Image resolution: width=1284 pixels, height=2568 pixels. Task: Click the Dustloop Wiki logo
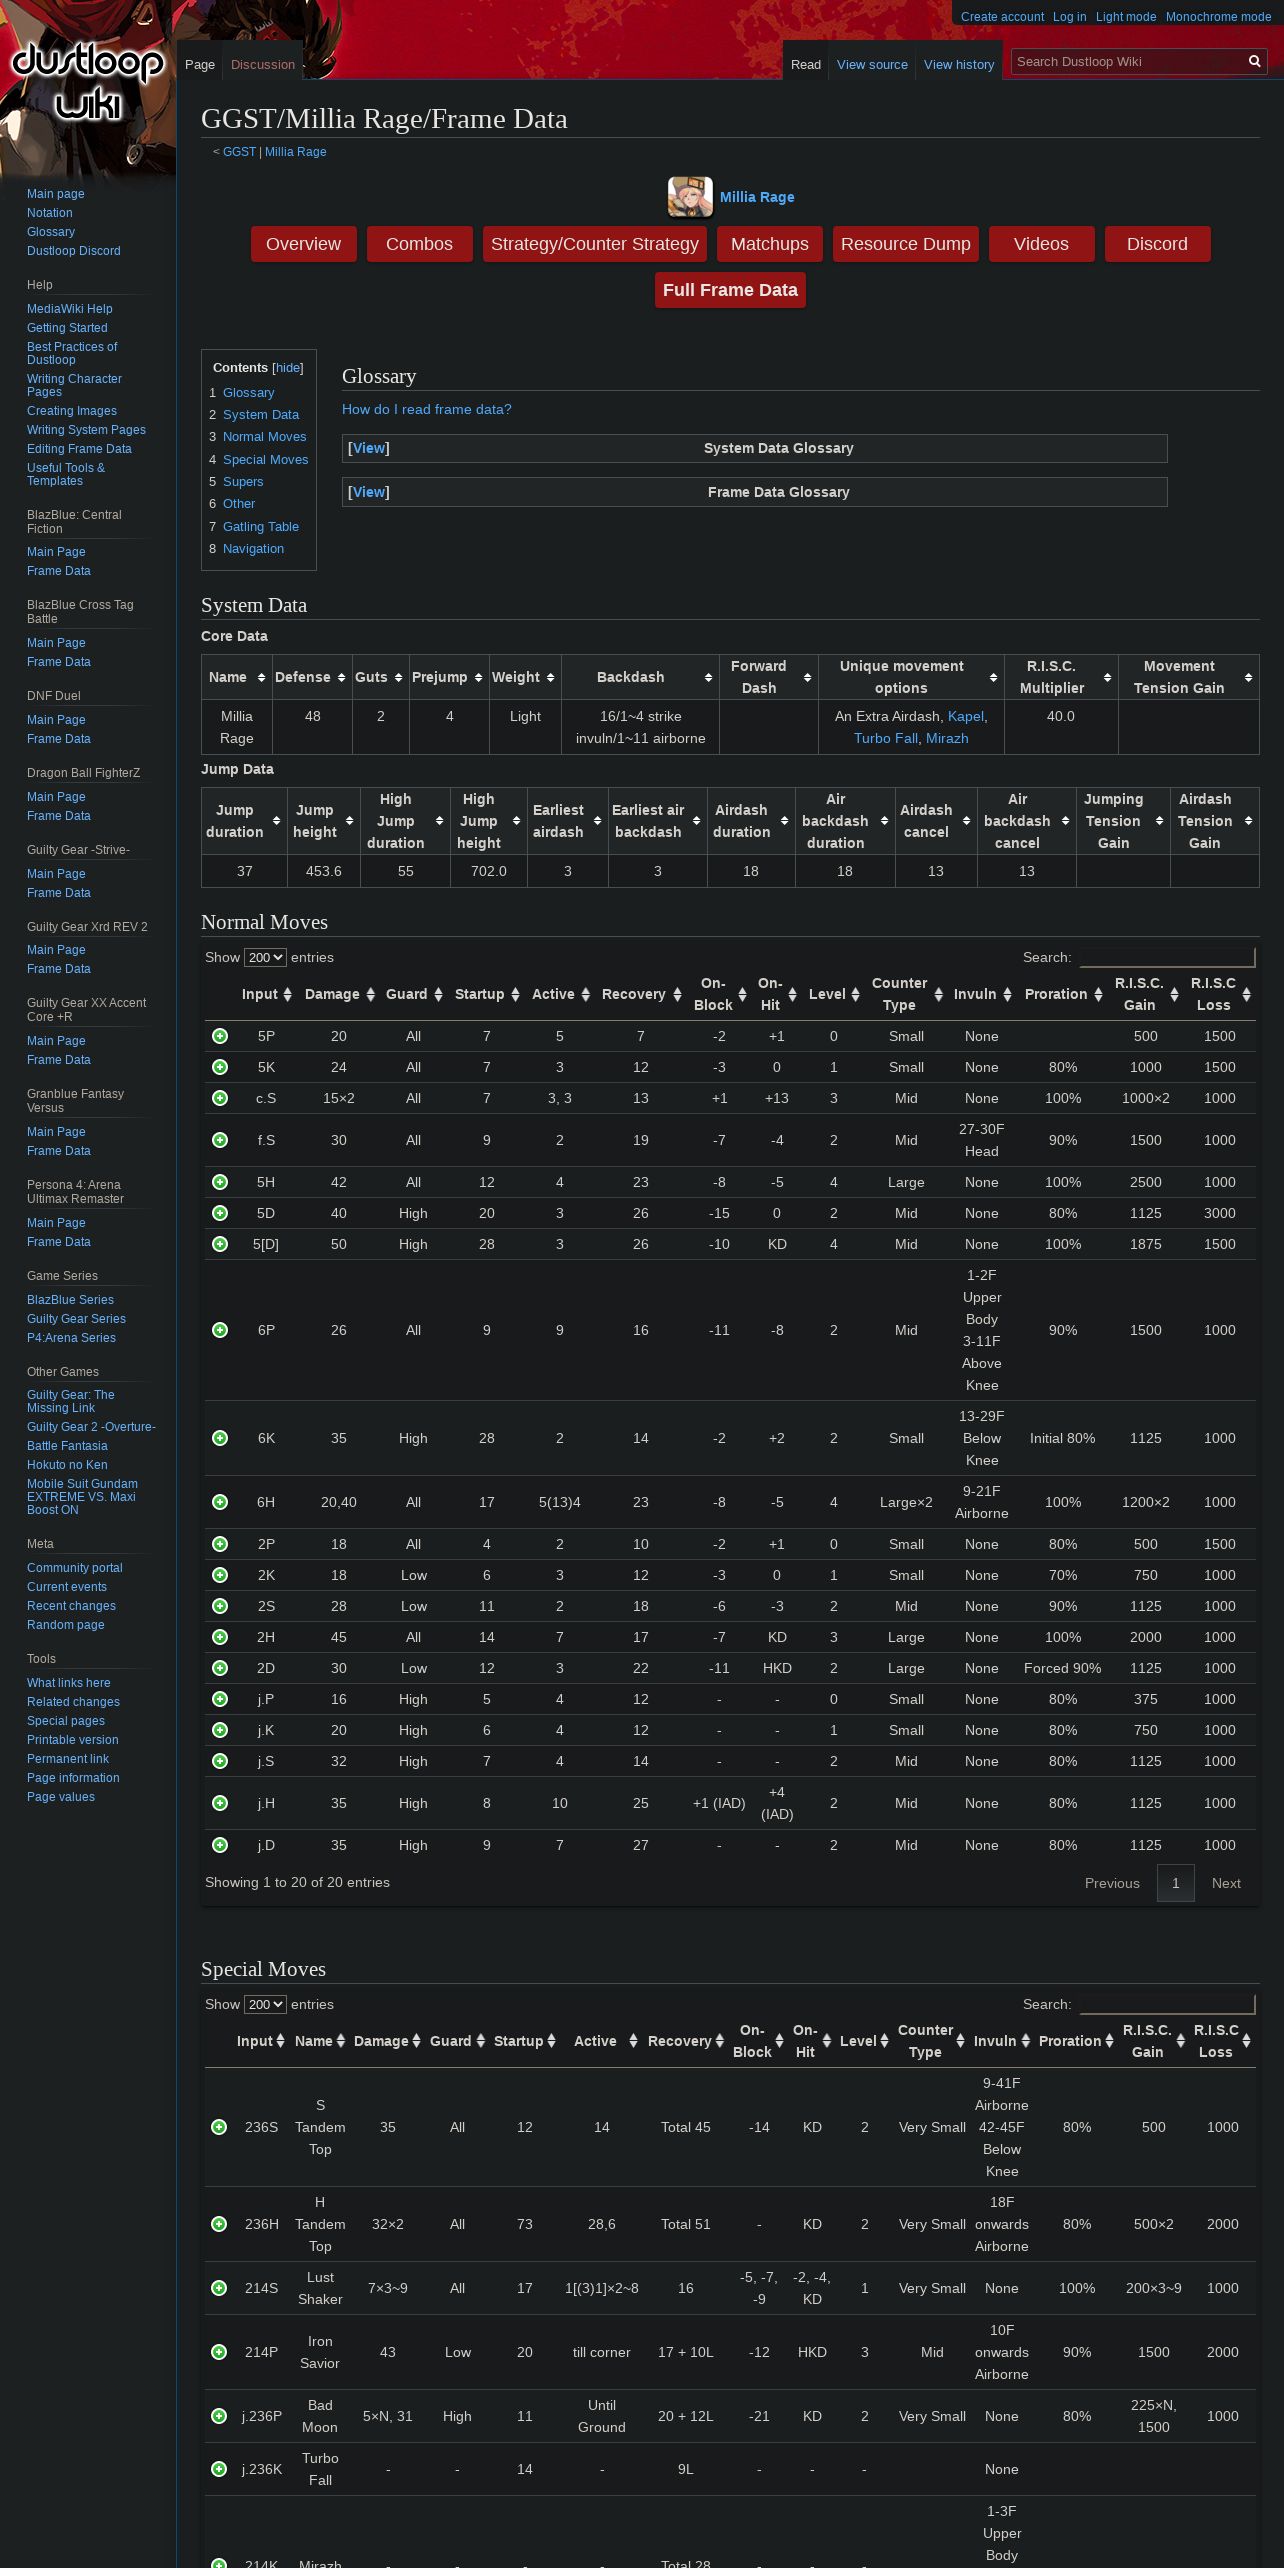point(88,82)
